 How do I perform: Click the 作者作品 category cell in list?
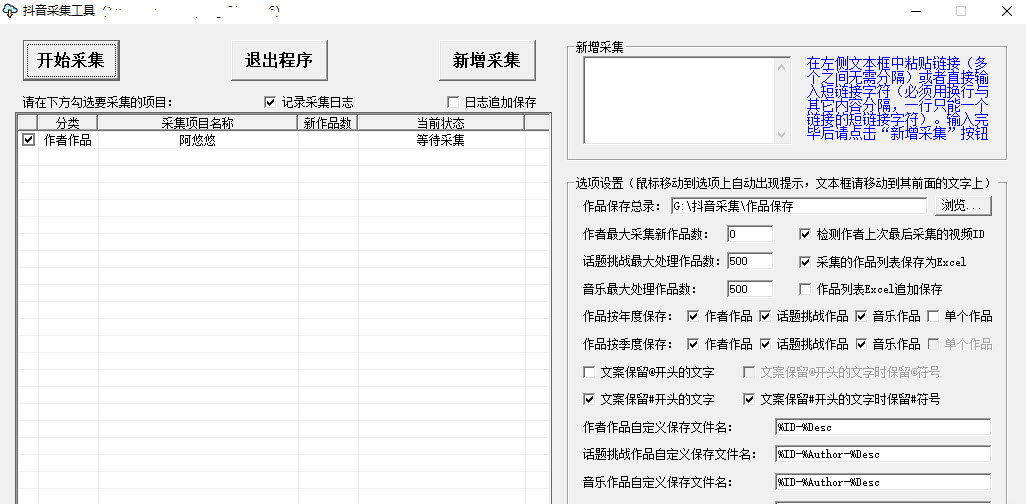coord(67,140)
